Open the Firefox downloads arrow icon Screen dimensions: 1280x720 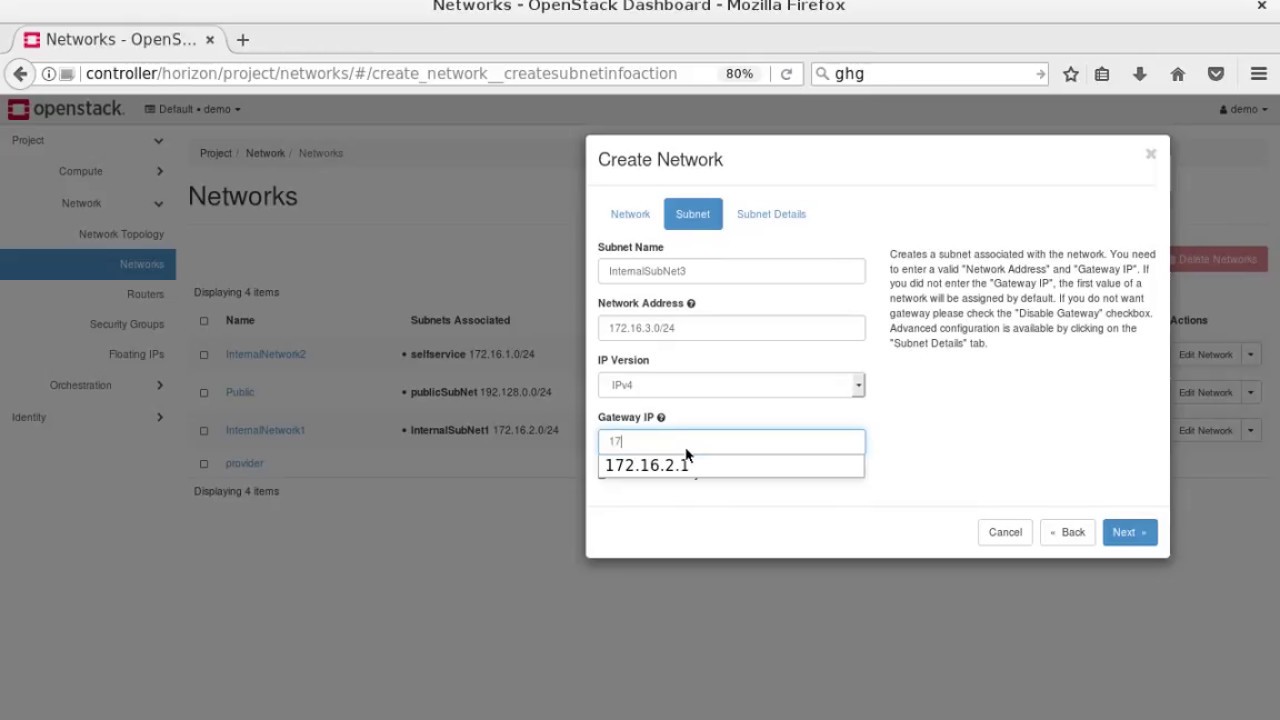[1139, 74]
